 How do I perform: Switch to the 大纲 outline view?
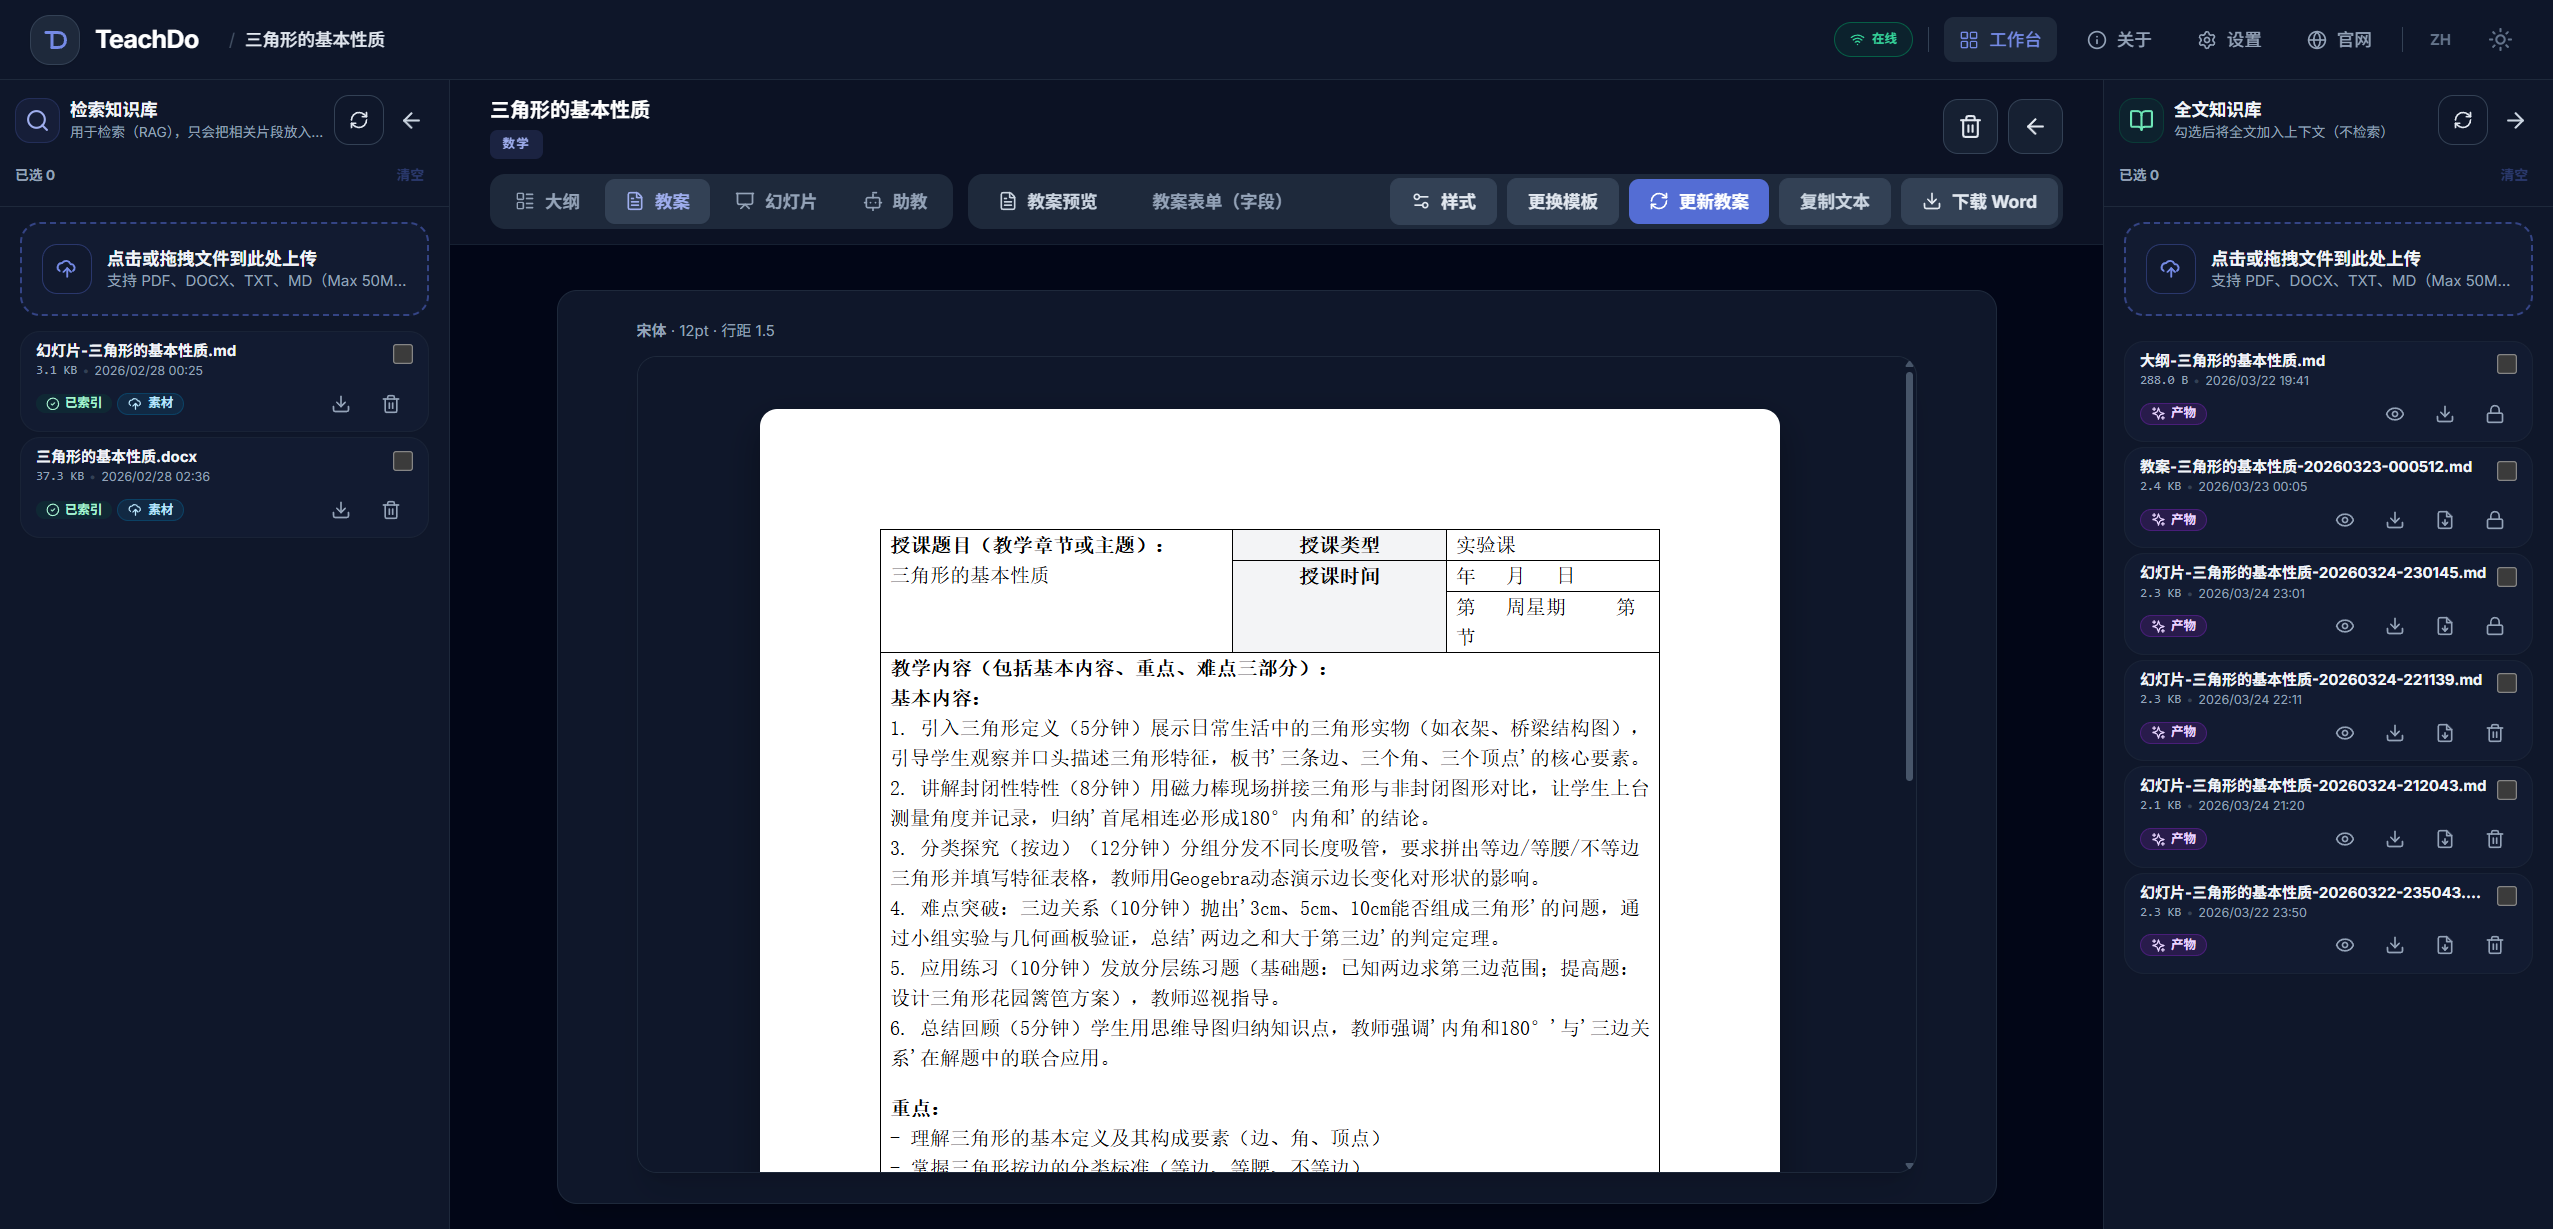pos(546,201)
